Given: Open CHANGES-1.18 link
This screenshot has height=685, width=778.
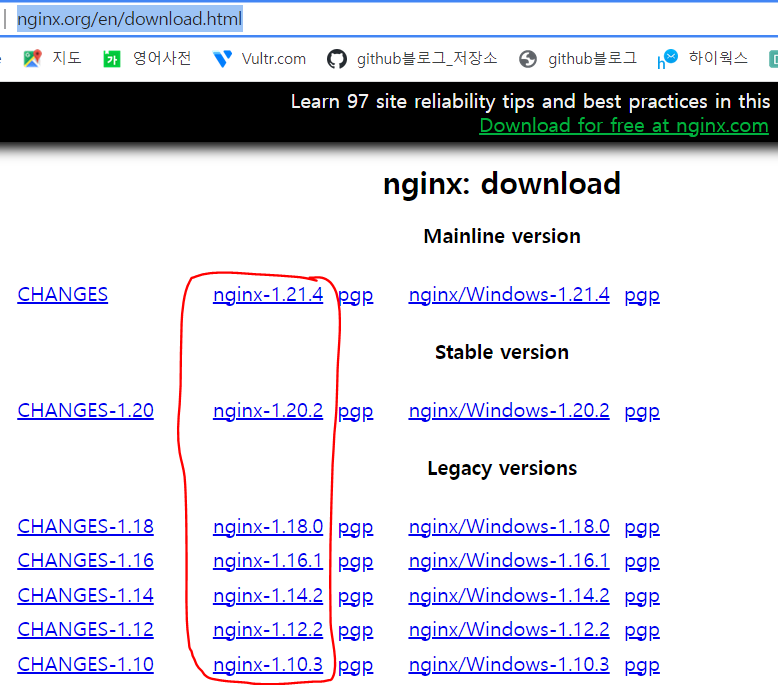Looking at the screenshot, I should 85,527.
